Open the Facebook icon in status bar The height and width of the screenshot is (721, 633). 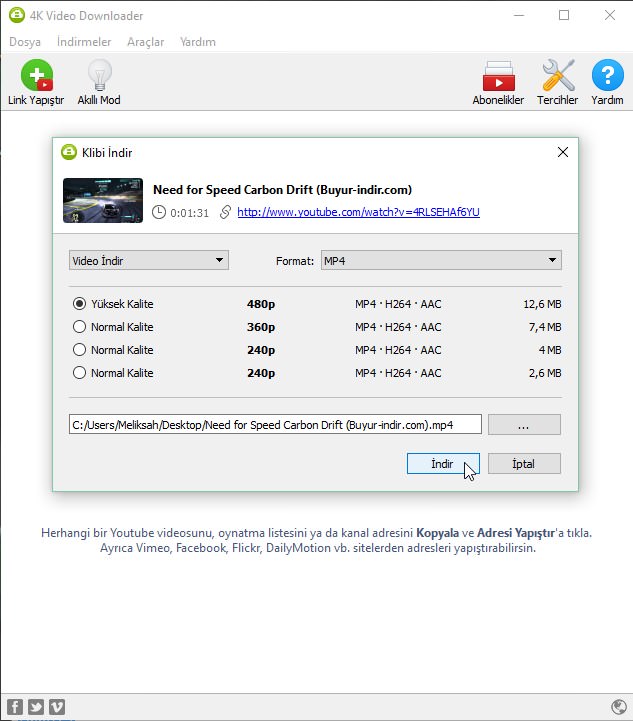coord(15,707)
